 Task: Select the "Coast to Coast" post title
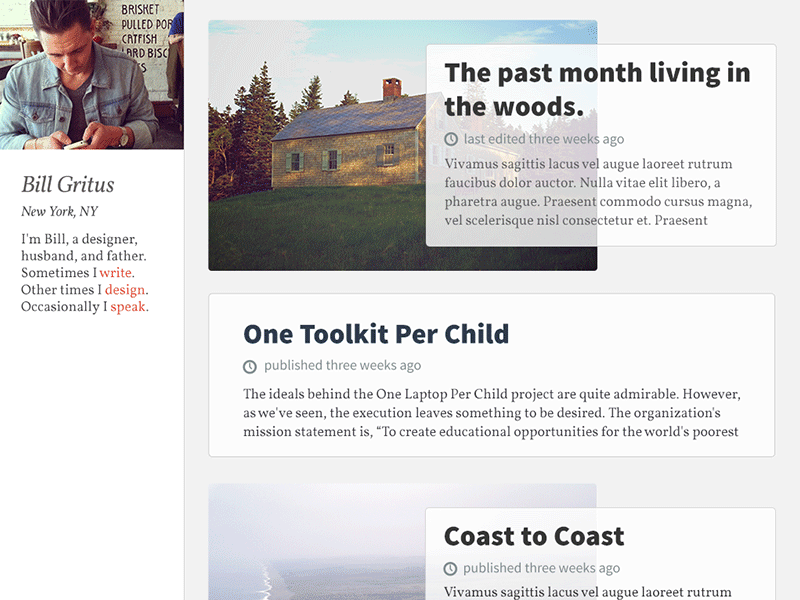pos(534,536)
